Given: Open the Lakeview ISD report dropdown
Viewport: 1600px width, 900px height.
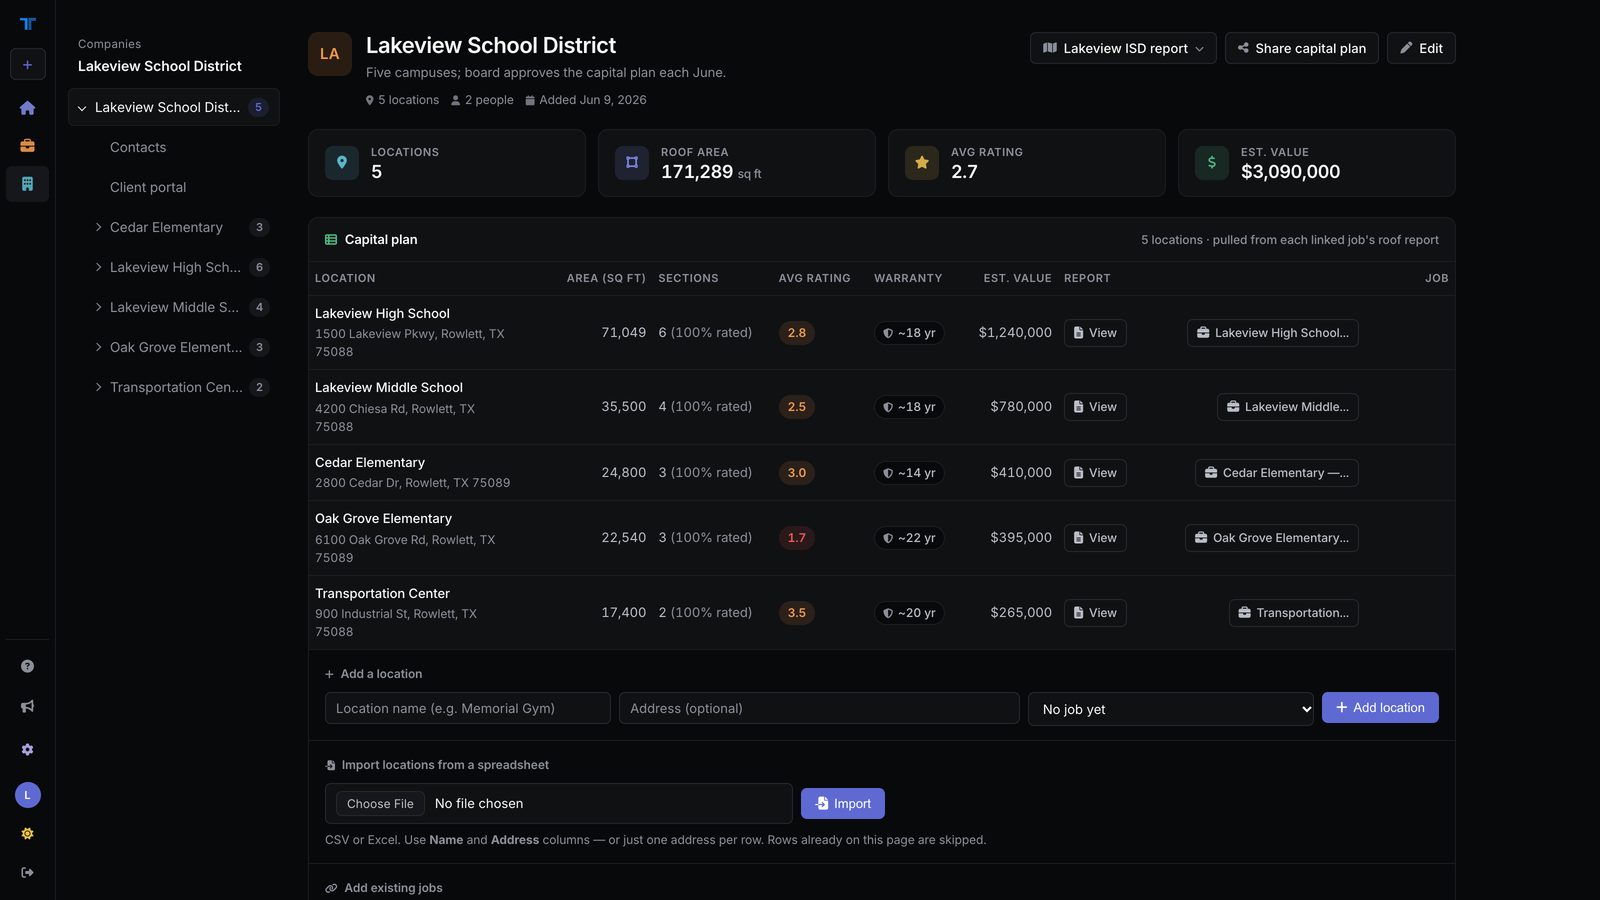Looking at the screenshot, I should click(x=1123, y=48).
